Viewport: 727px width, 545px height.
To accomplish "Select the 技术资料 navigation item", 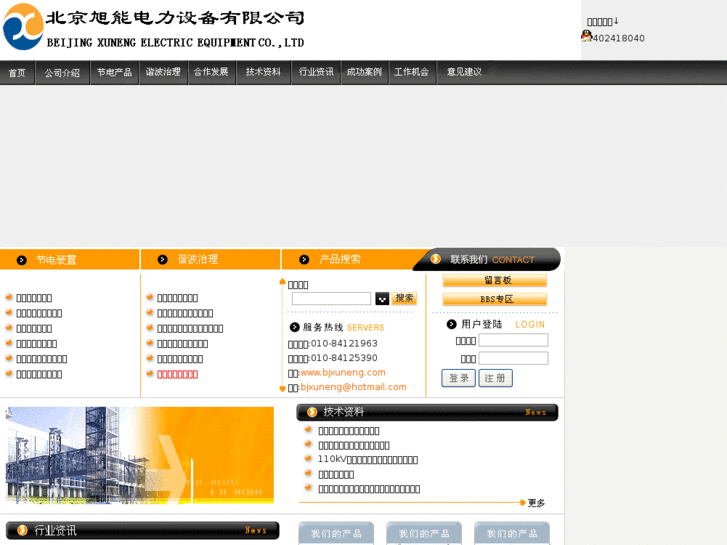I will (263, 72).
